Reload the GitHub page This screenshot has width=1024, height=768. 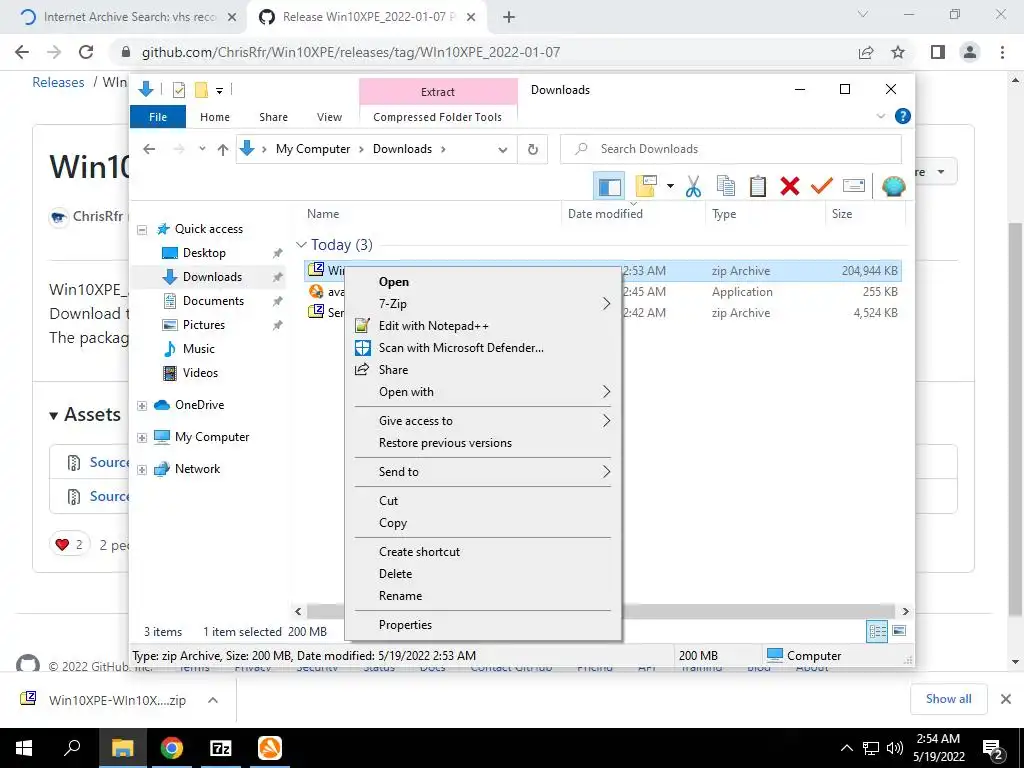(86, 52)
